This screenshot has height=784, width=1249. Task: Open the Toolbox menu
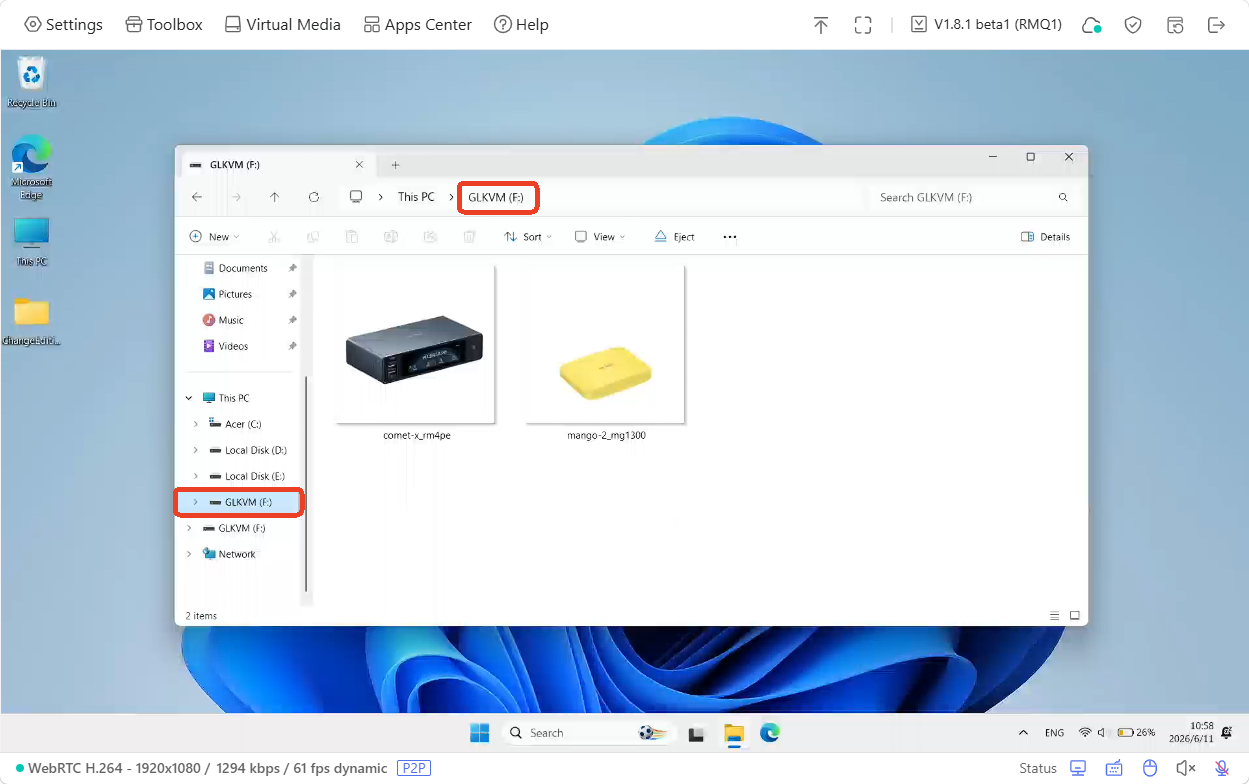tap(164, 25)
